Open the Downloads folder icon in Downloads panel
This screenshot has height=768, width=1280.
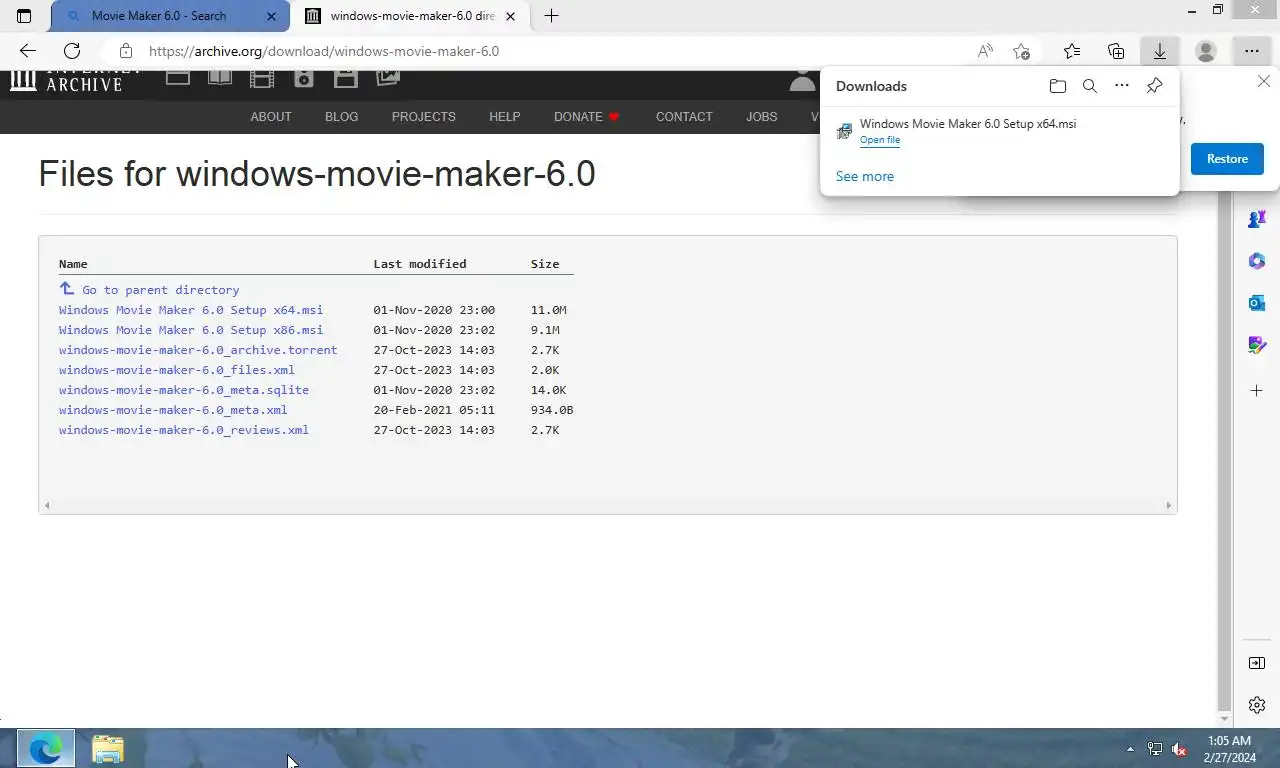(1057, 86)
